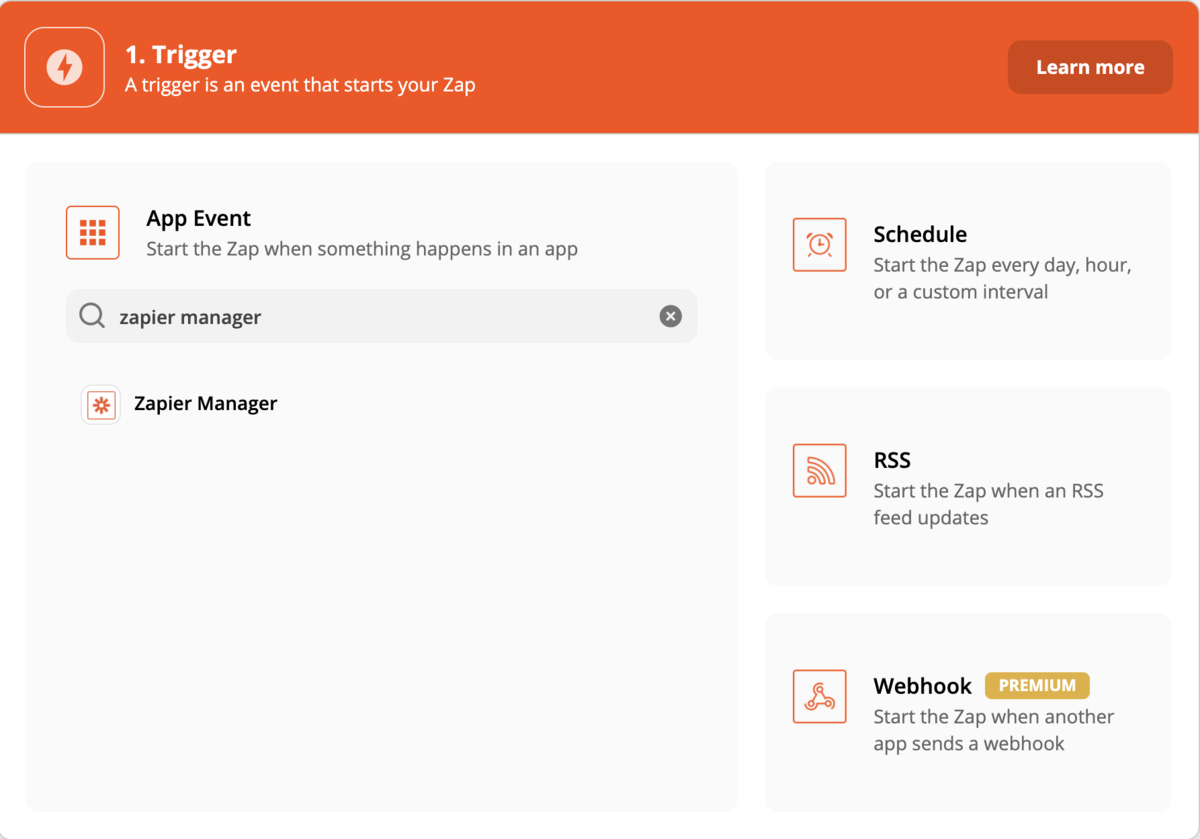Click the RSS feed icon
This screenshot has height=839, width=1200.
(820, 470)
